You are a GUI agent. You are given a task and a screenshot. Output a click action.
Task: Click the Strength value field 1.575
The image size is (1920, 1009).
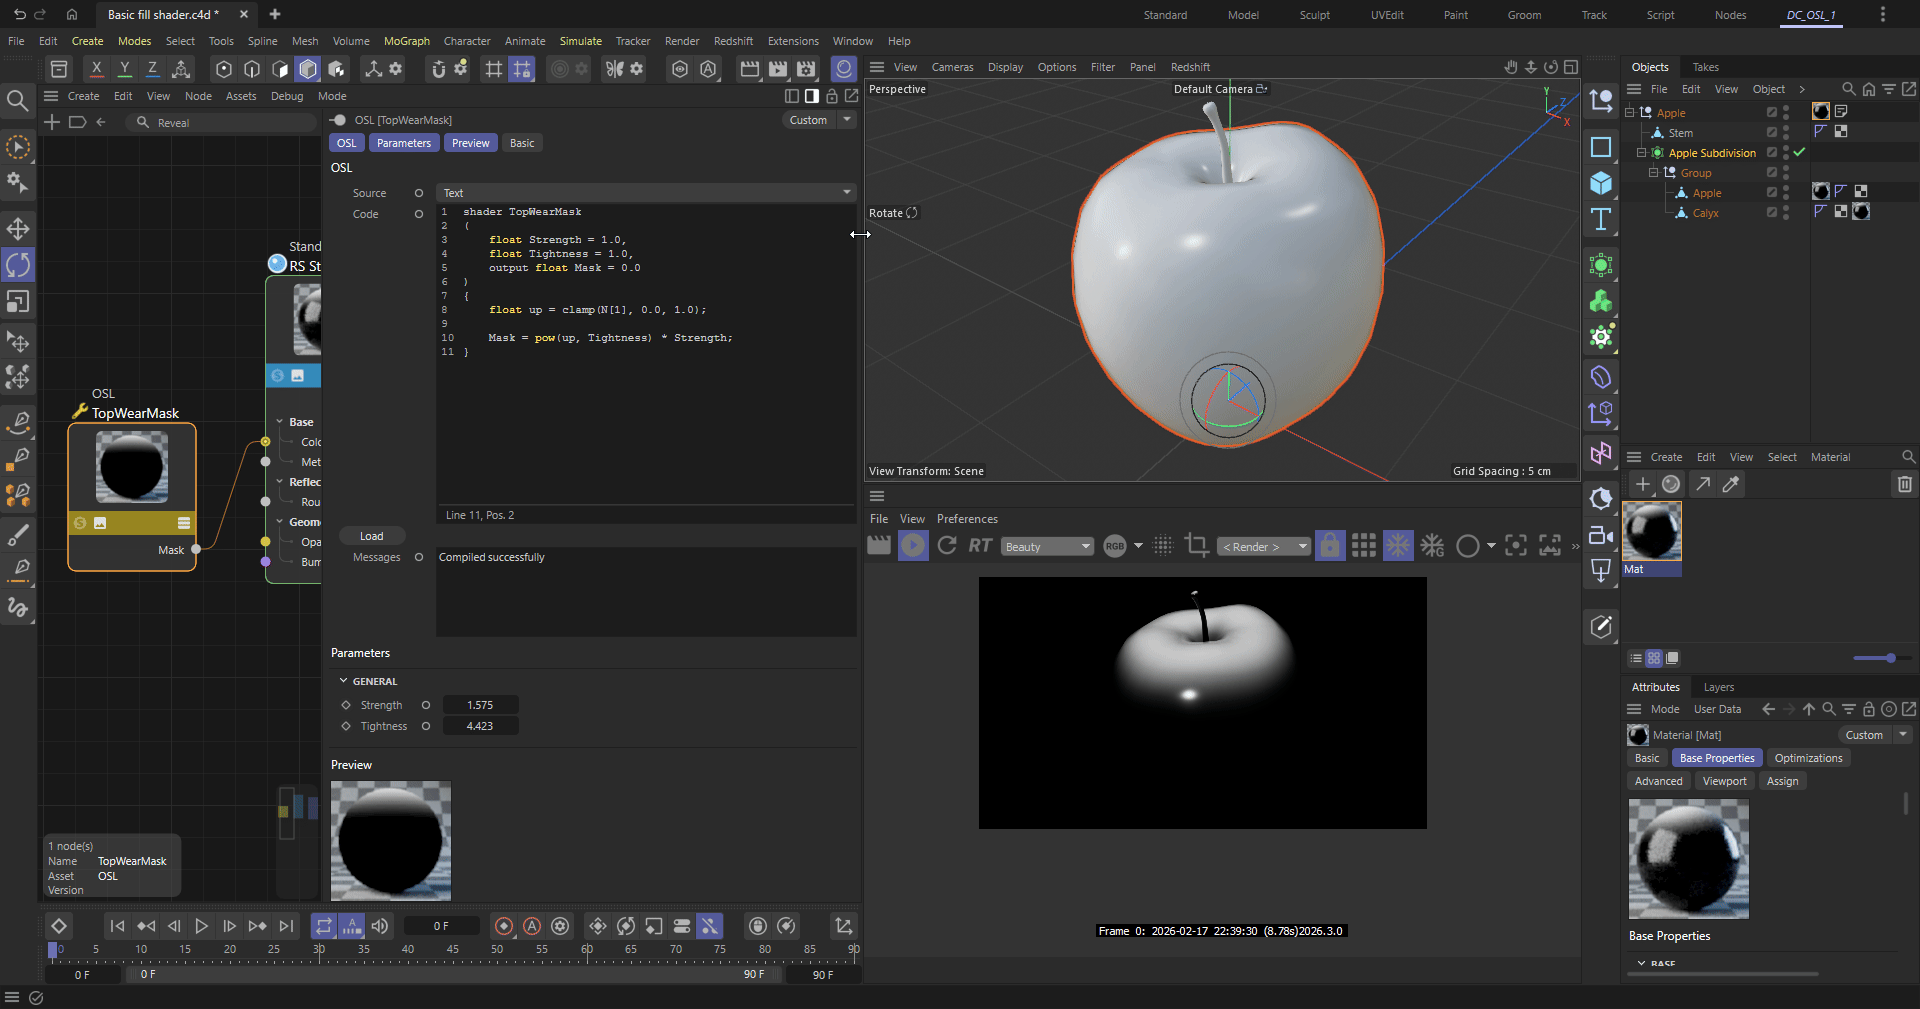click(480, 705)
